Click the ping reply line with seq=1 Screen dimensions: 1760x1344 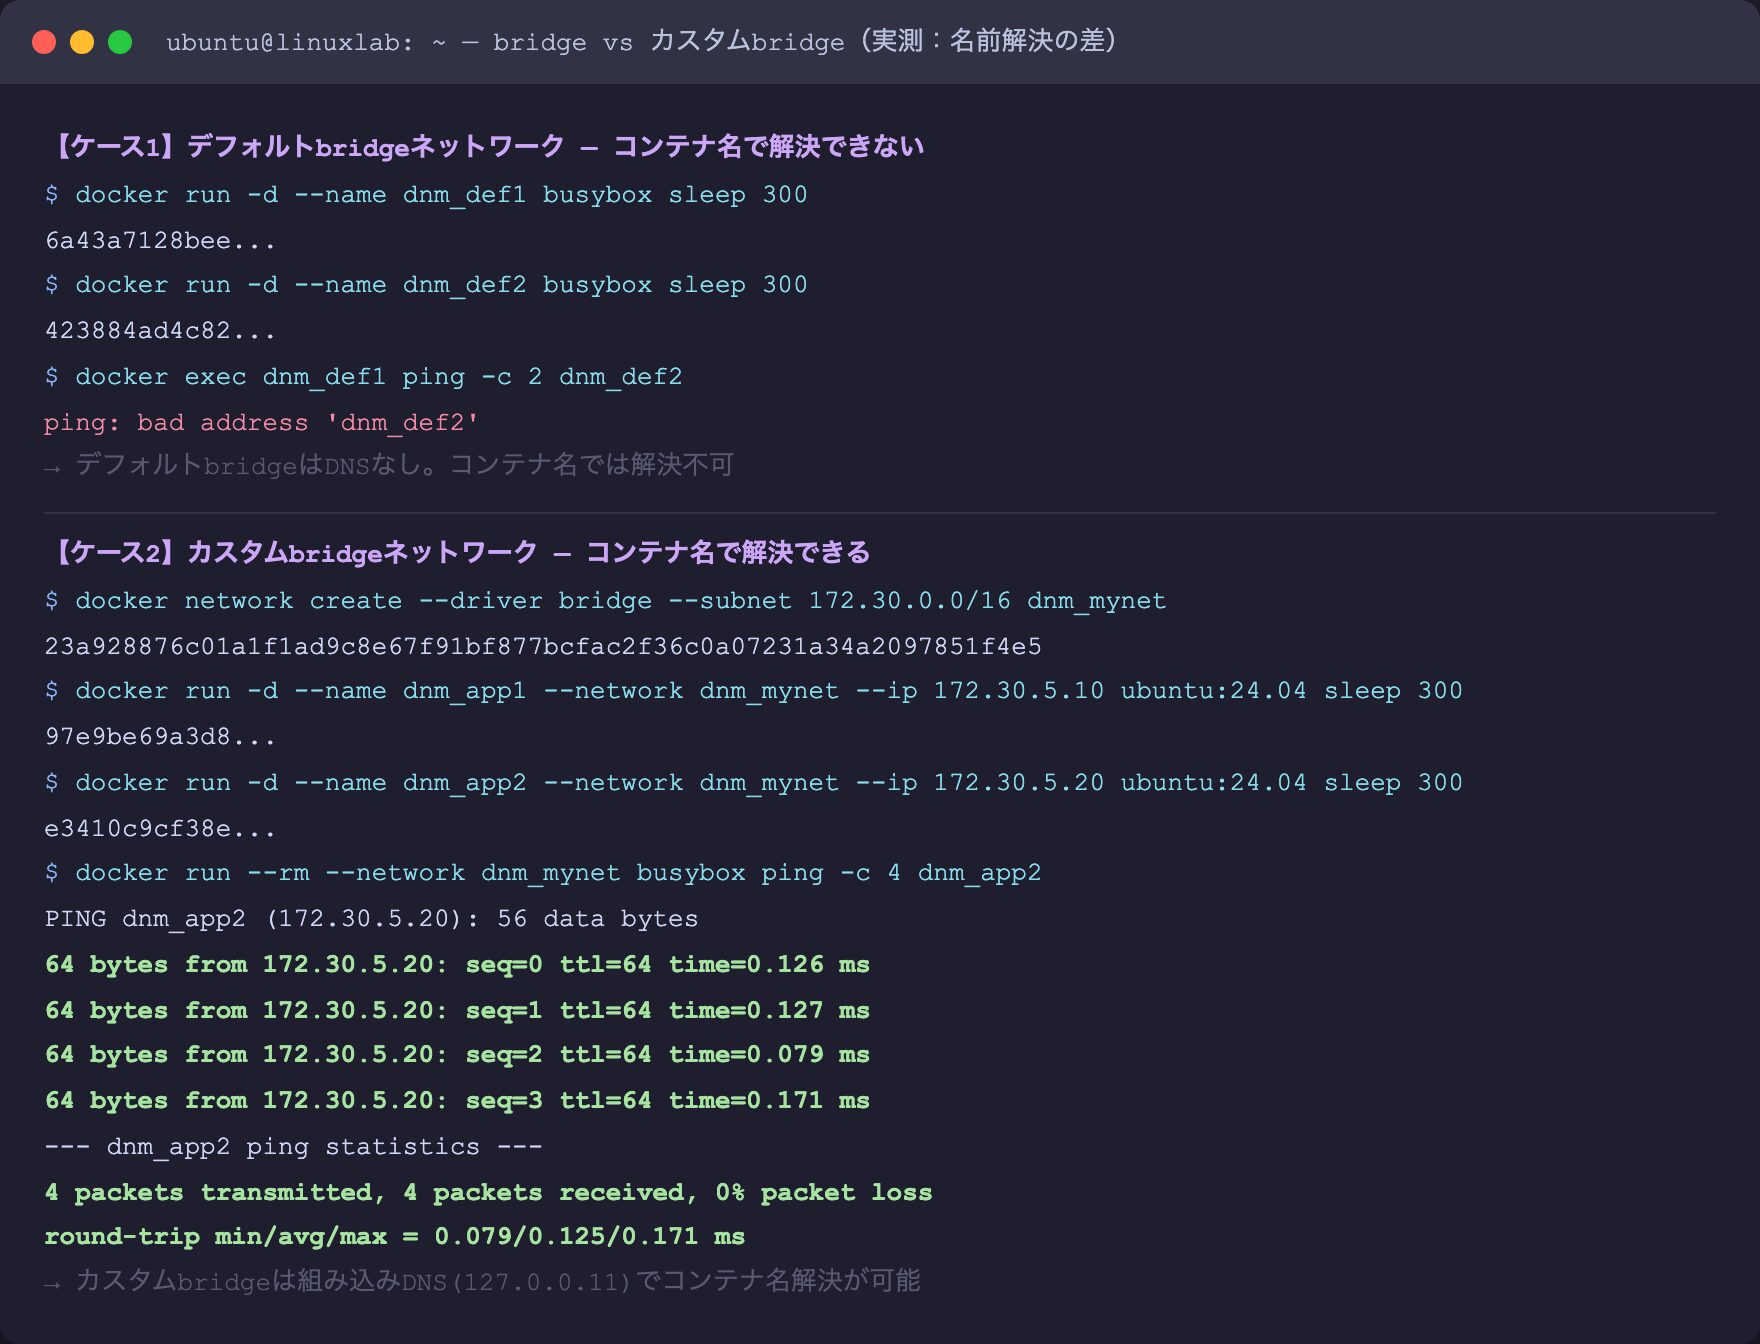pyautogui.click(x=457, y=1011)
